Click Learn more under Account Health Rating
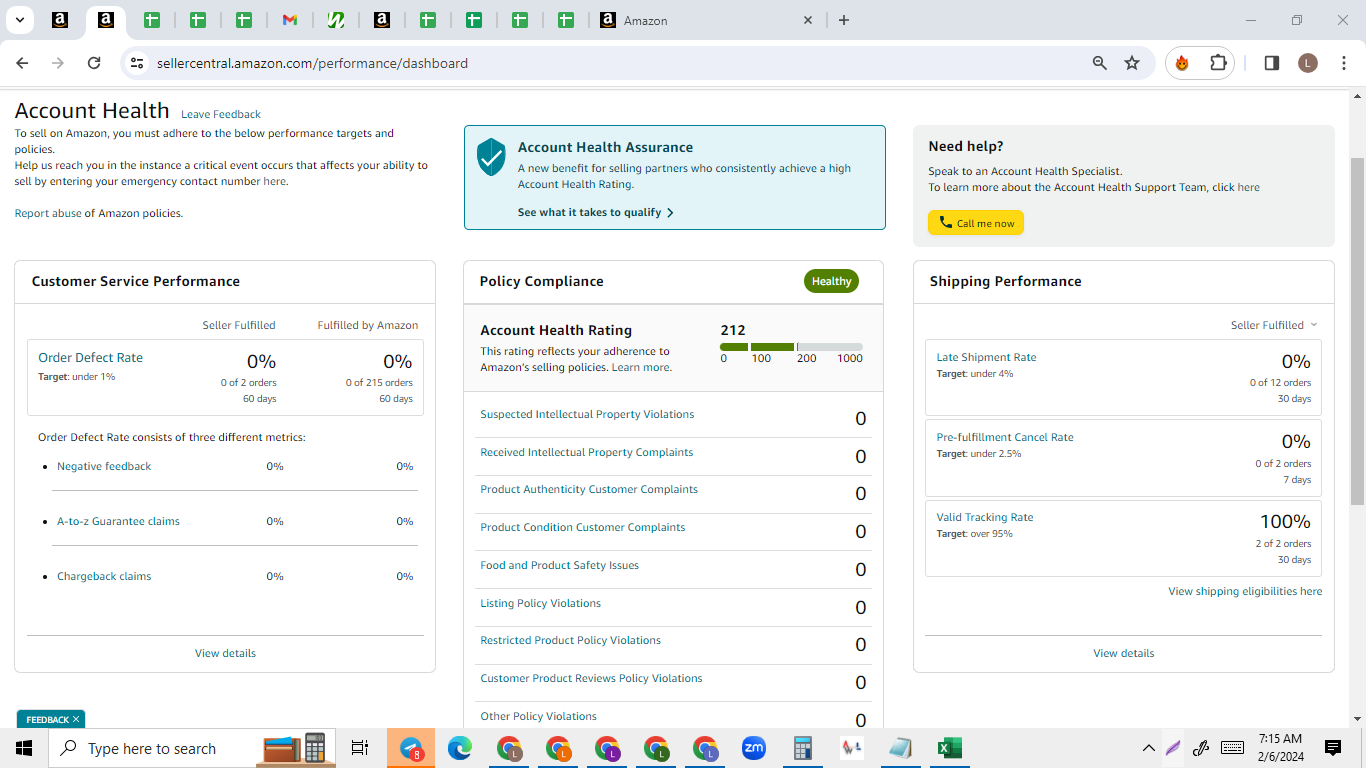This screenshot has height=768, width=1366. point(641,367)
